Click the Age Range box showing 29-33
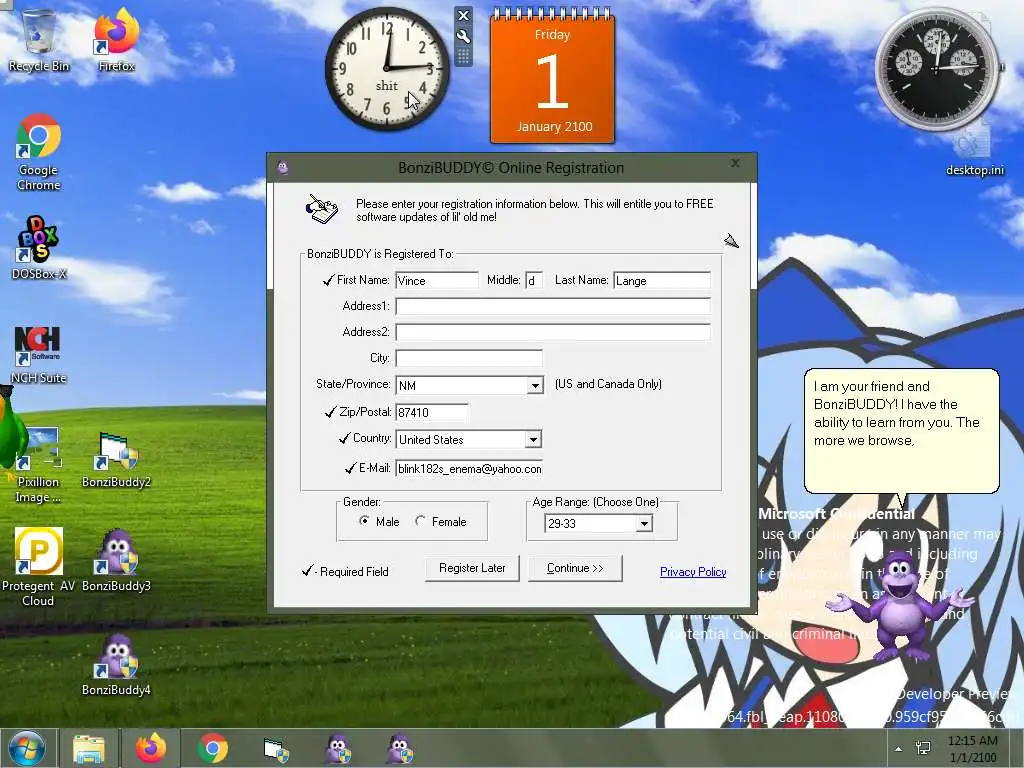Screen dimensions: 1024x768 click(x=590, y=524)
